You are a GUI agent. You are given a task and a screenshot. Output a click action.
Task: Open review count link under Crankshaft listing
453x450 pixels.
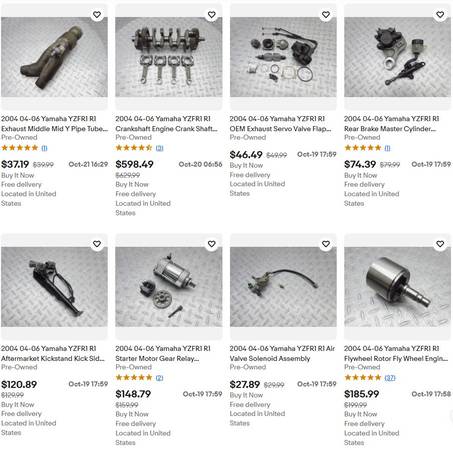tap(160, 148)
